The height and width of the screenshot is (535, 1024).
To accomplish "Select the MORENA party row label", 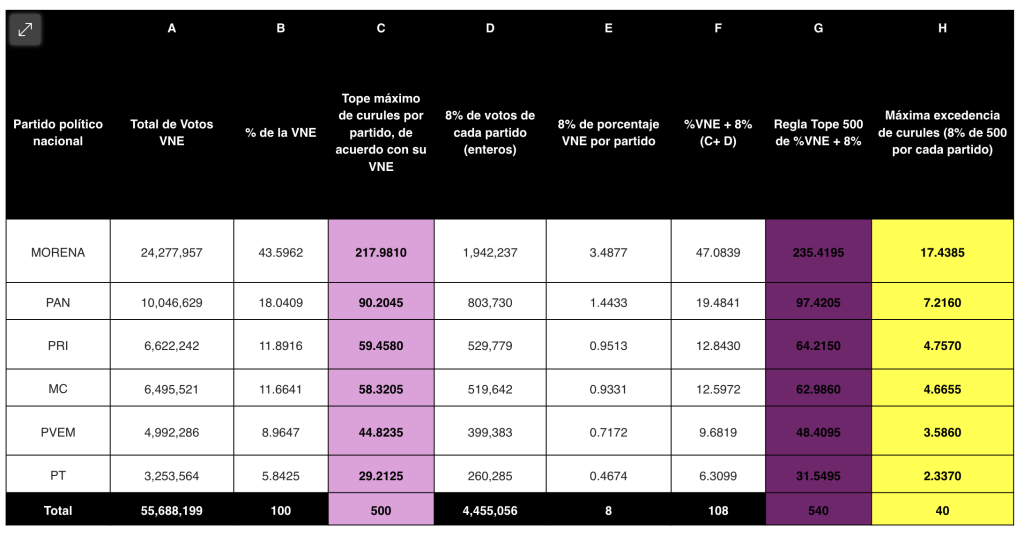I will 58,252.
